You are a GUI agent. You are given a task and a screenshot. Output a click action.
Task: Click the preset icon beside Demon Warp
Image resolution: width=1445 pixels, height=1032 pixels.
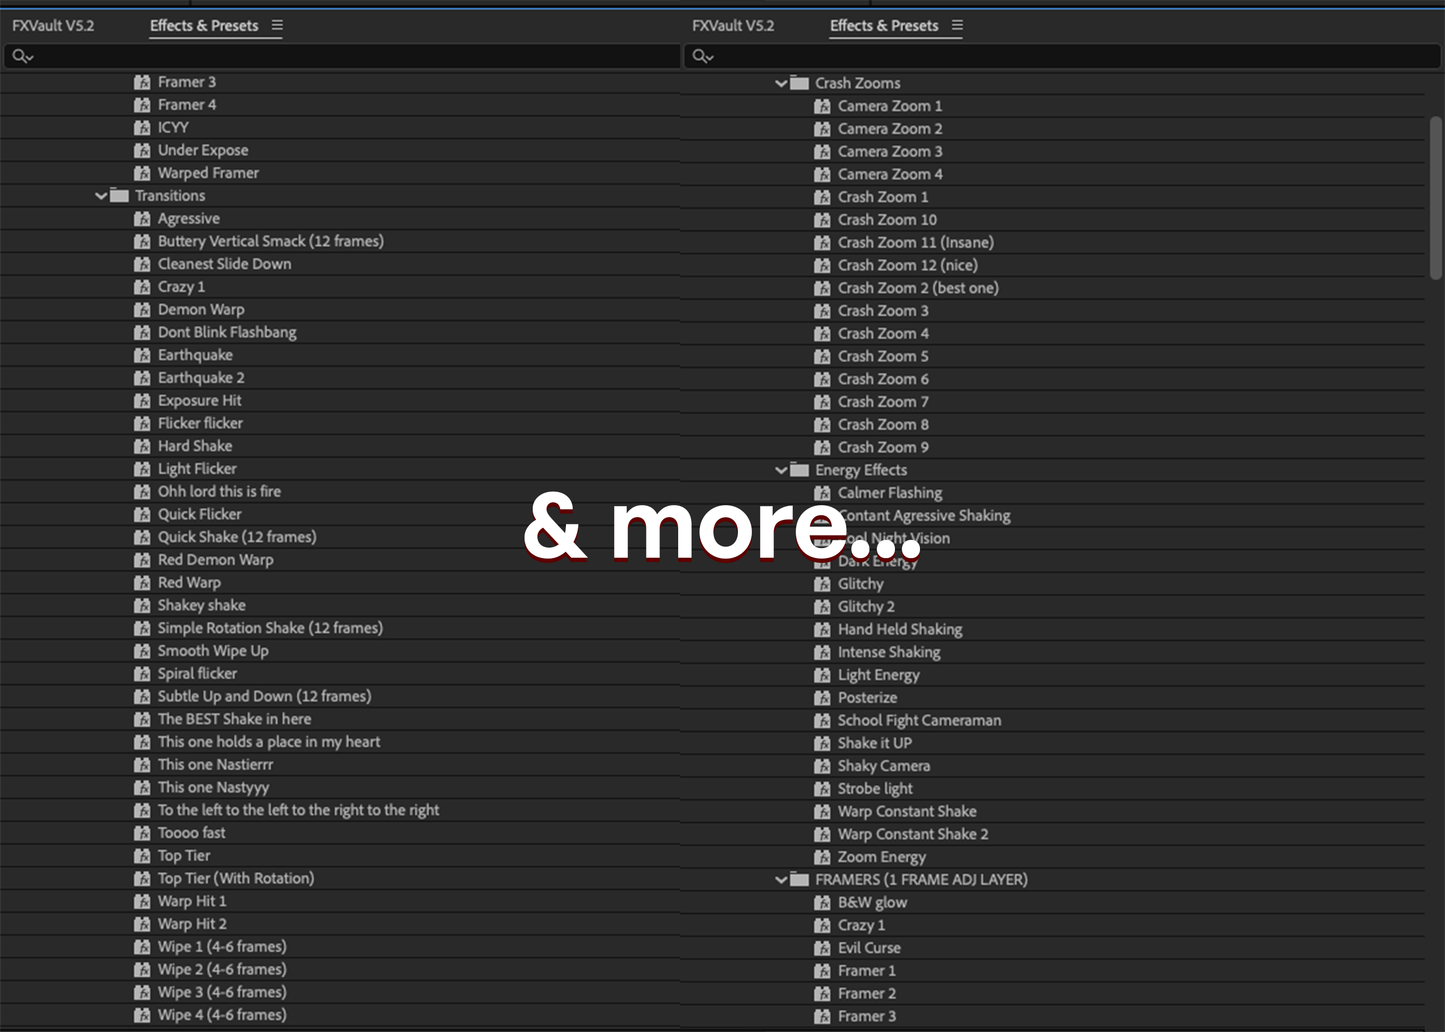[142, 310]
